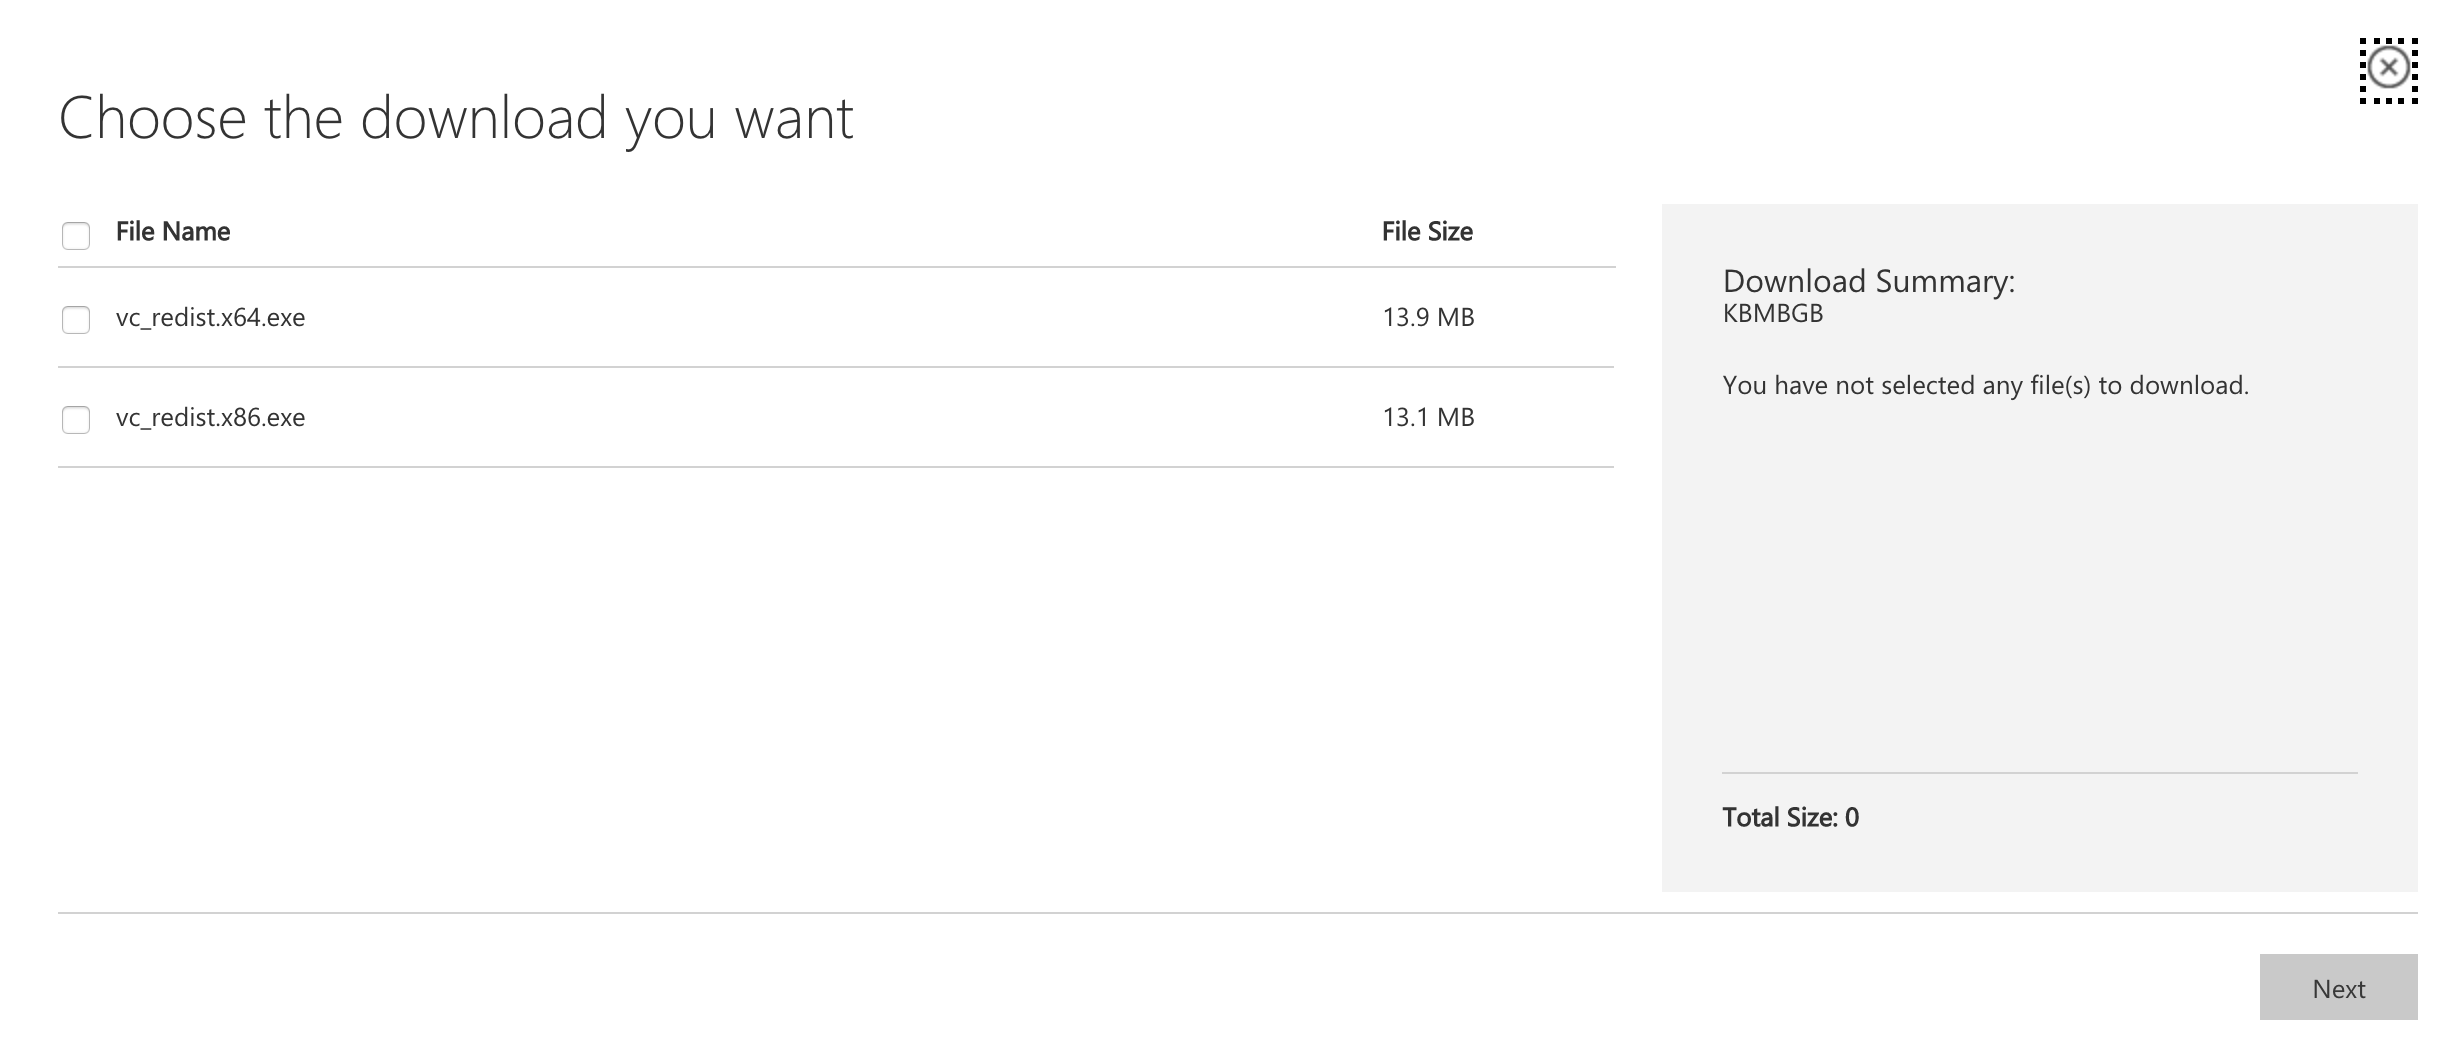Image resolution: width=2454 pixels, height=1042 pixels.
Task: Click the vc_redist.x86.exe file name
Action: pyautogui.click(x=210, y=418)
